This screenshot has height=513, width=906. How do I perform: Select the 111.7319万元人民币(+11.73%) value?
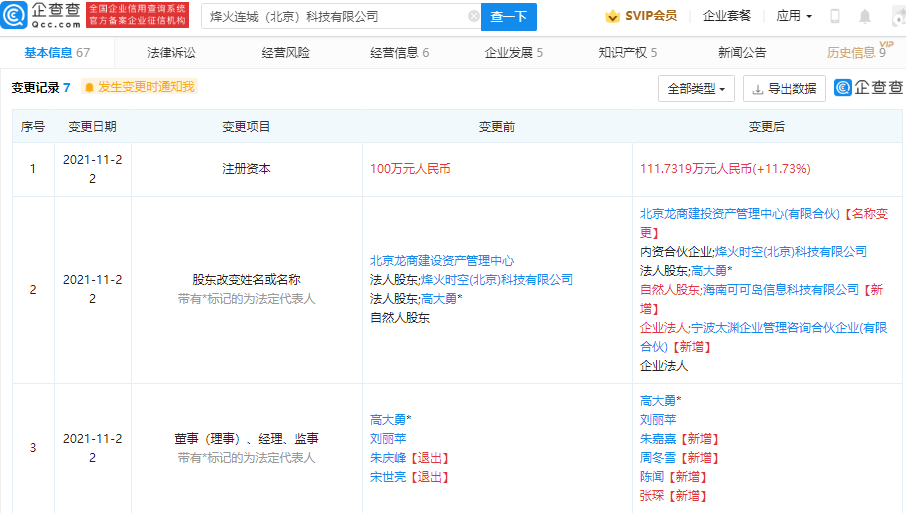pyautogui.click(x=725, y=169)
